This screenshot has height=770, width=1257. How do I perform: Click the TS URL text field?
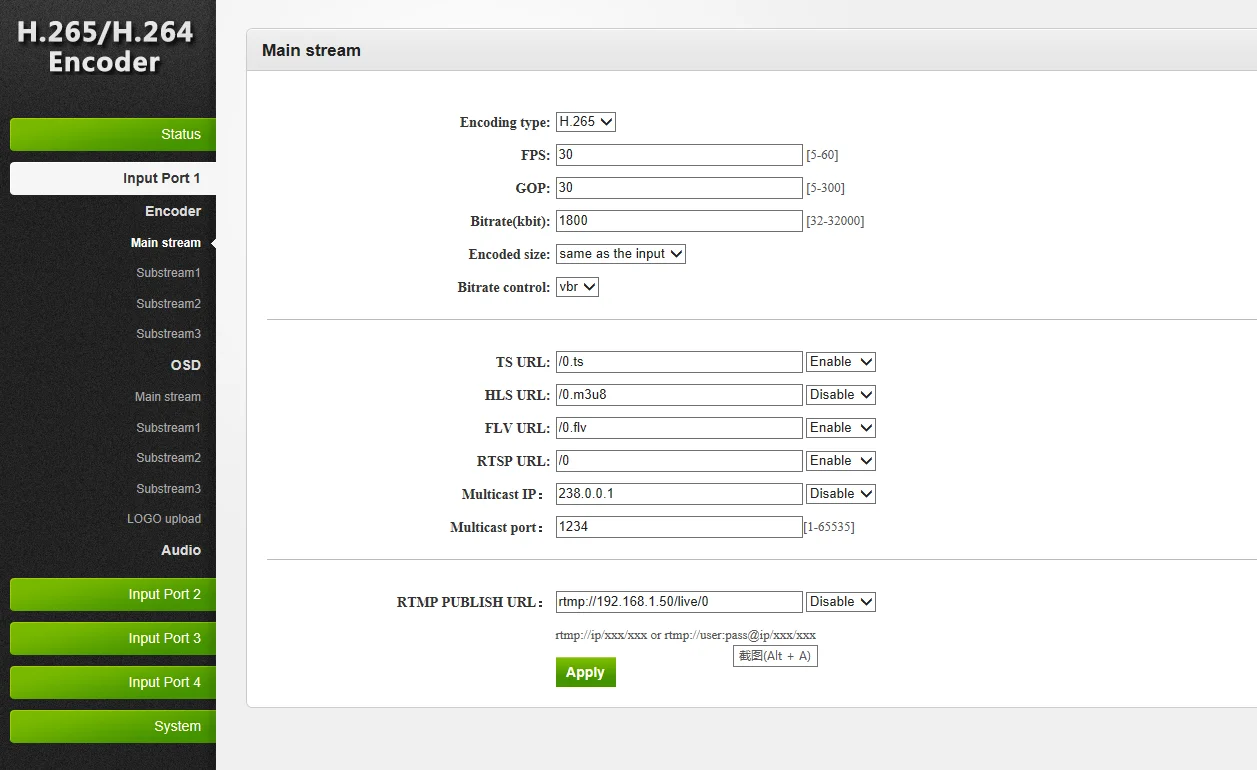point(679,362)
